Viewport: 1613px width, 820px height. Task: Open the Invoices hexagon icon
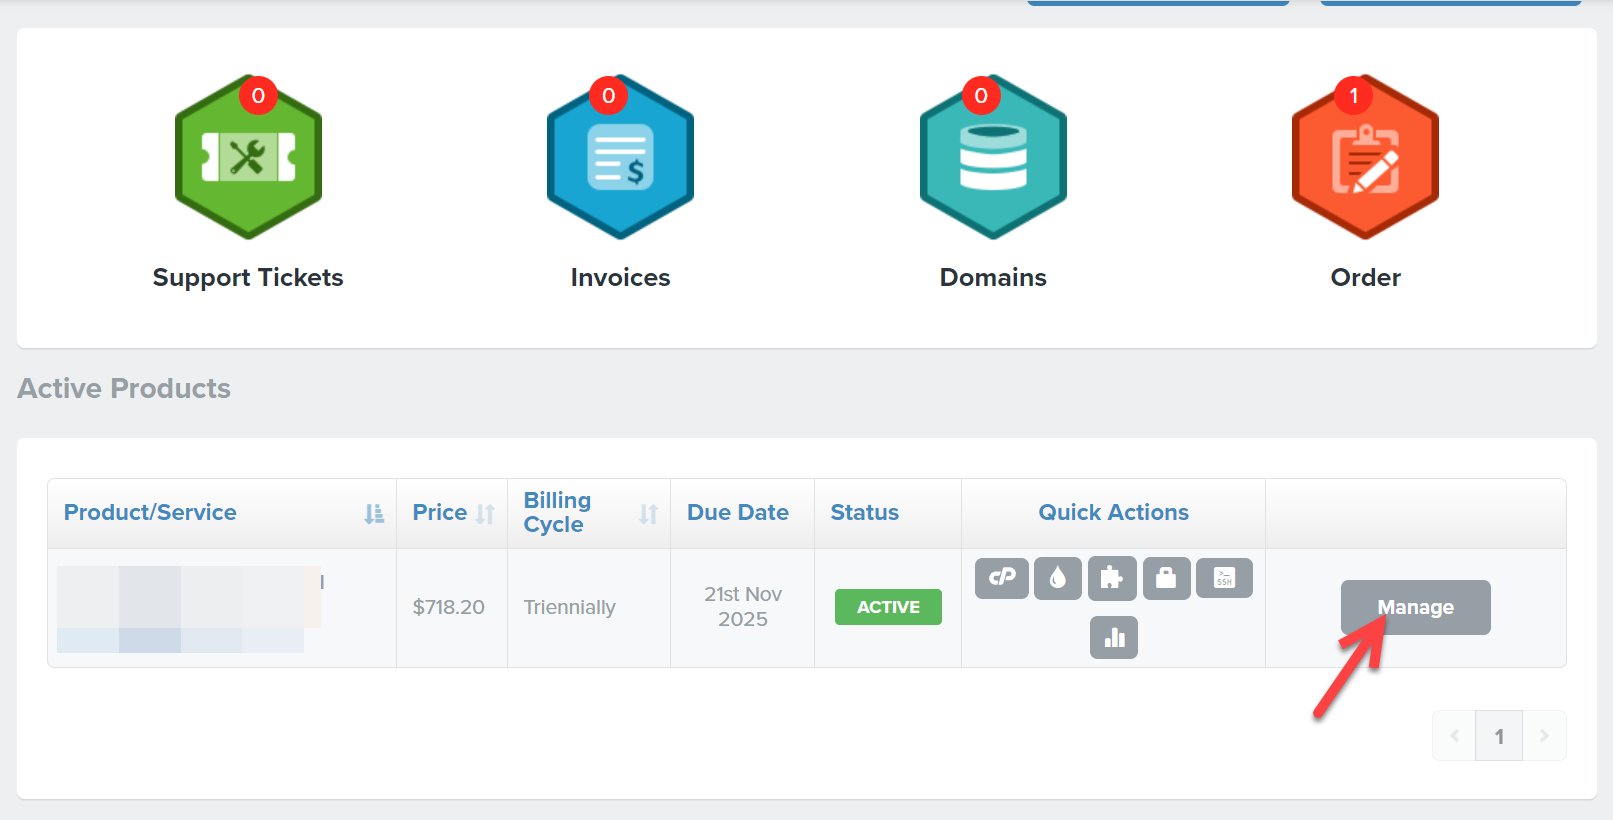pos(620,157)
